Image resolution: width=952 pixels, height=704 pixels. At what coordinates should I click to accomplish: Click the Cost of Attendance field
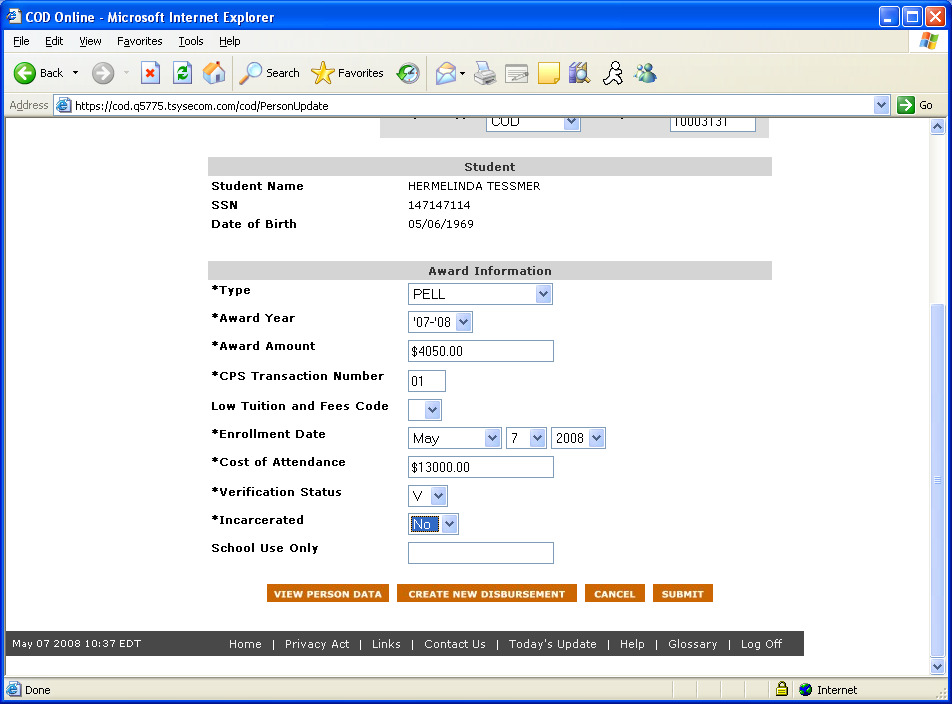tap(481, 467)
